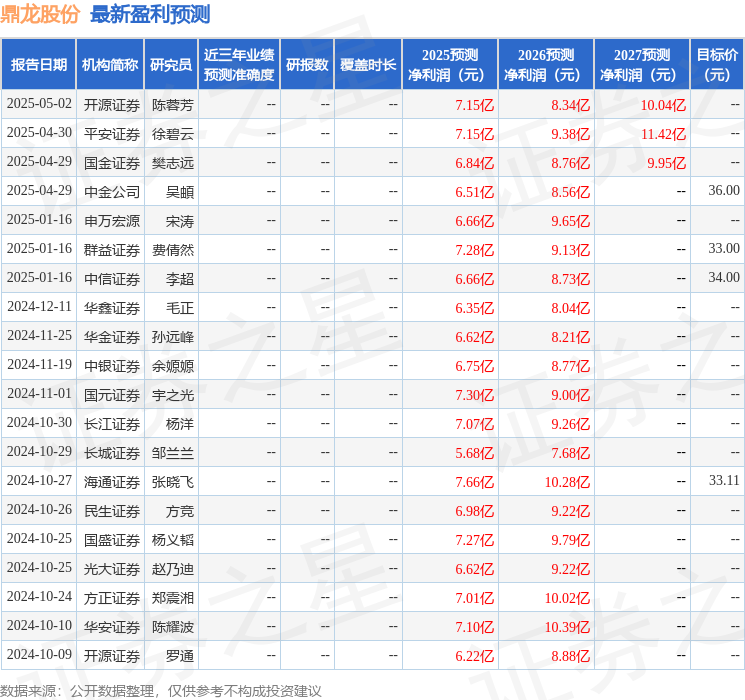745x700 pixels.
Task: Select the 海通证券 row institution name
Action: (x=111, y=482)
